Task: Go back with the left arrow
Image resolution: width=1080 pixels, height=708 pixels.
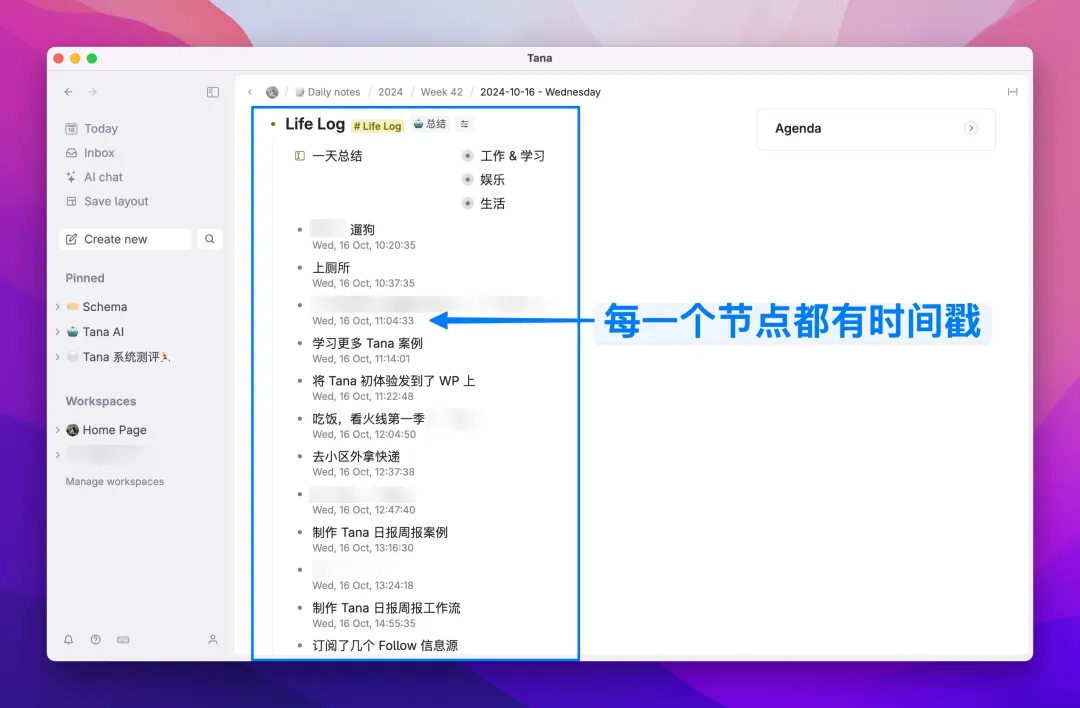Action: pyautogui.click(x=68, y=92)
